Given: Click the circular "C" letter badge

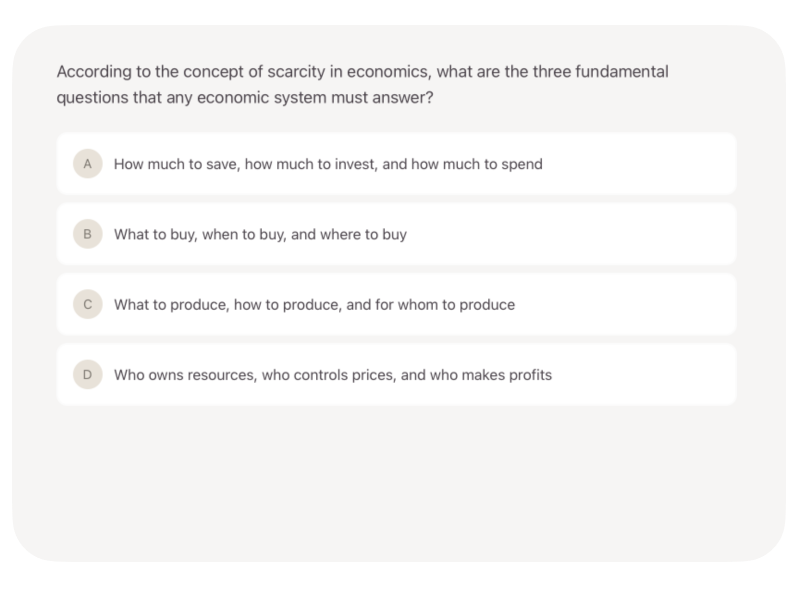Looking at the screenshot, I should tap(88, 304).
